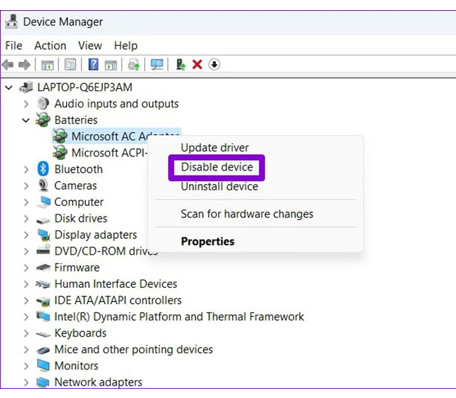Viewport: 456px width, 398px height.
Task: Expand the Keyboards chevron
Action: (x=26, y=333)
